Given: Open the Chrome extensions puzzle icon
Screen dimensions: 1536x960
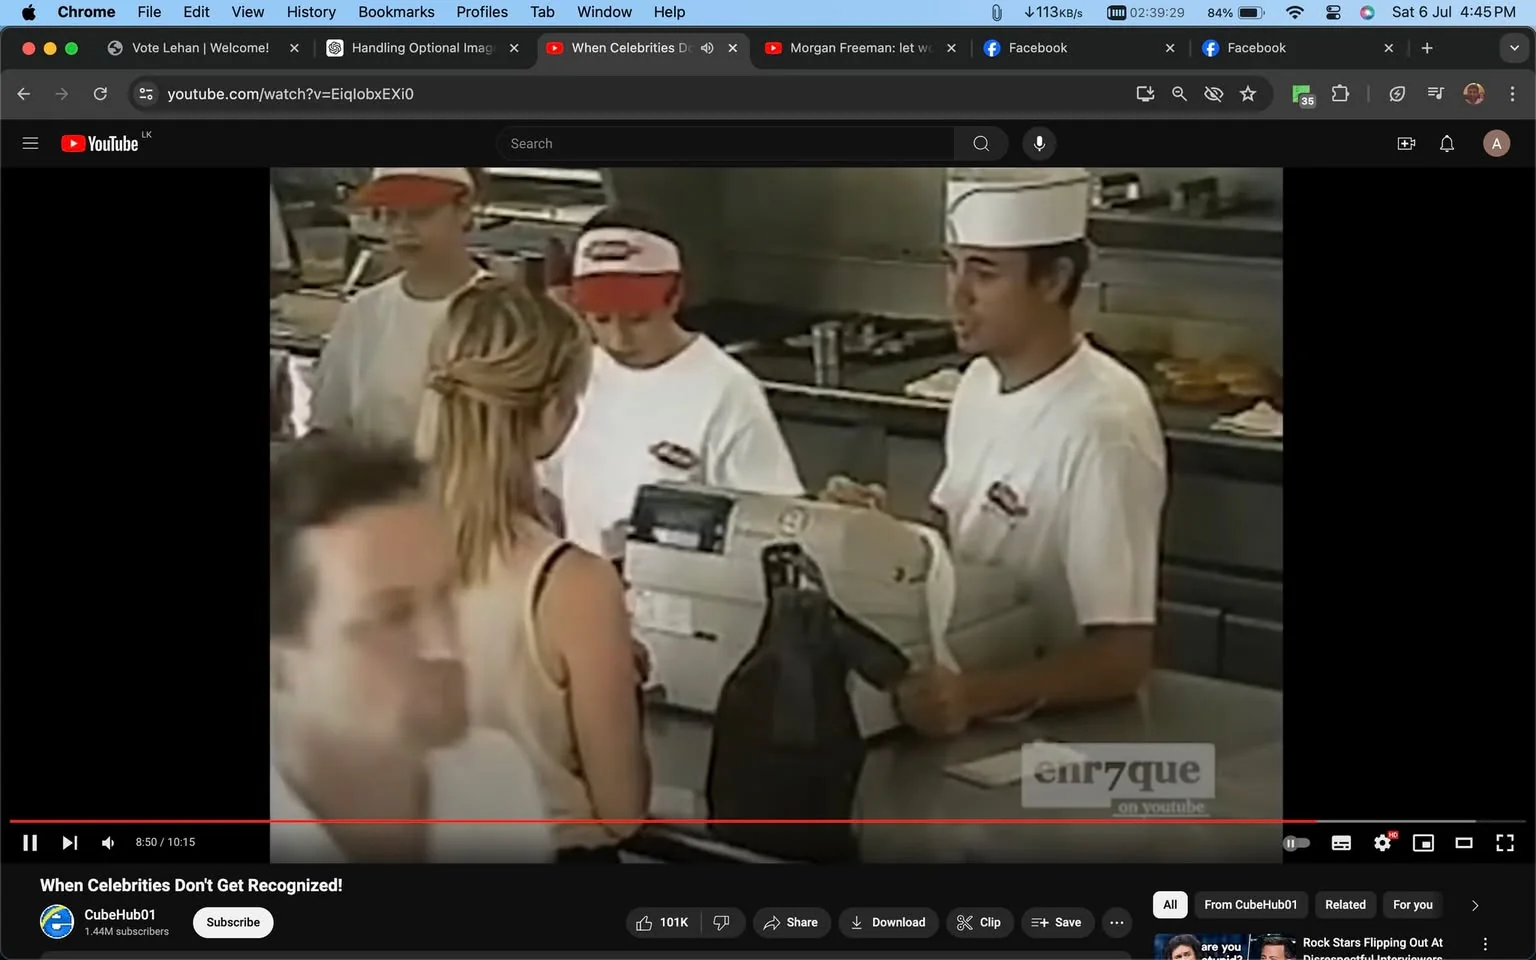Looking at the screenshot, I should [1340, 93].
